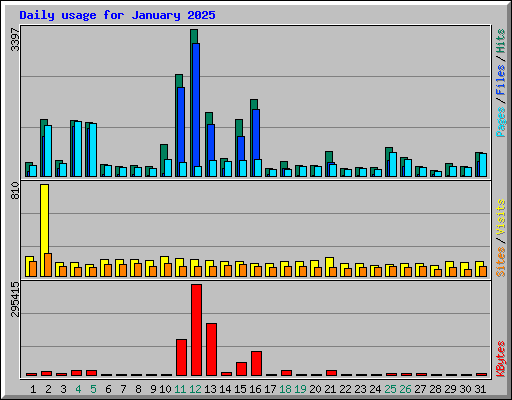This screenshot has height=400, width=512.
Task: Click day label "28" on the x-axis
Action: pos(435,389)
